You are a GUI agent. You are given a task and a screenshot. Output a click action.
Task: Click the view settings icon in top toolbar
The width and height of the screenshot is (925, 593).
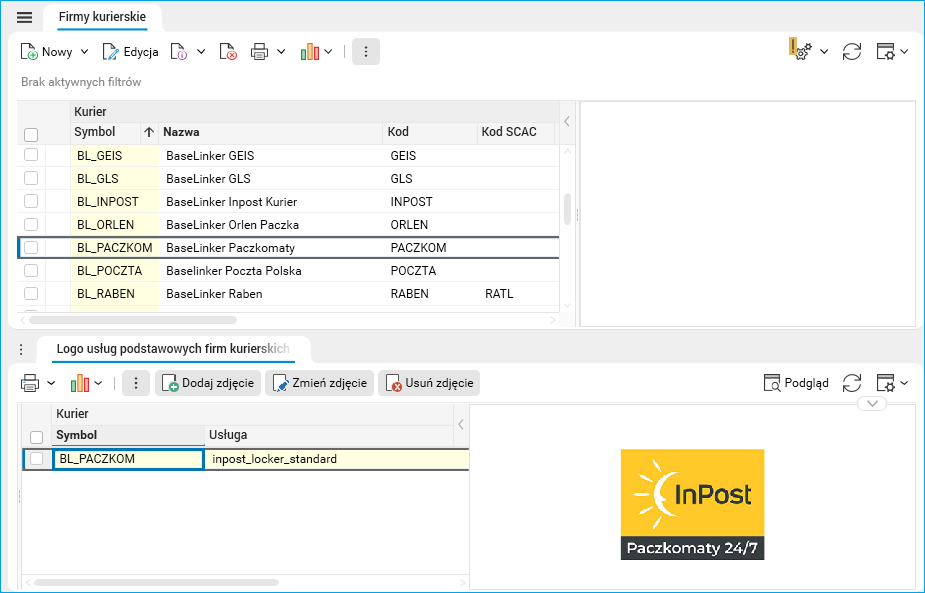[x=885, y=52]
